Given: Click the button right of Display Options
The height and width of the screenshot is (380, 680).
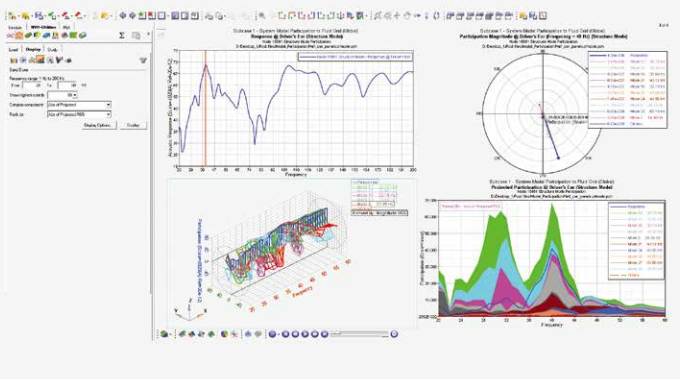Looking at the screenshot, I should click(133, 125).
